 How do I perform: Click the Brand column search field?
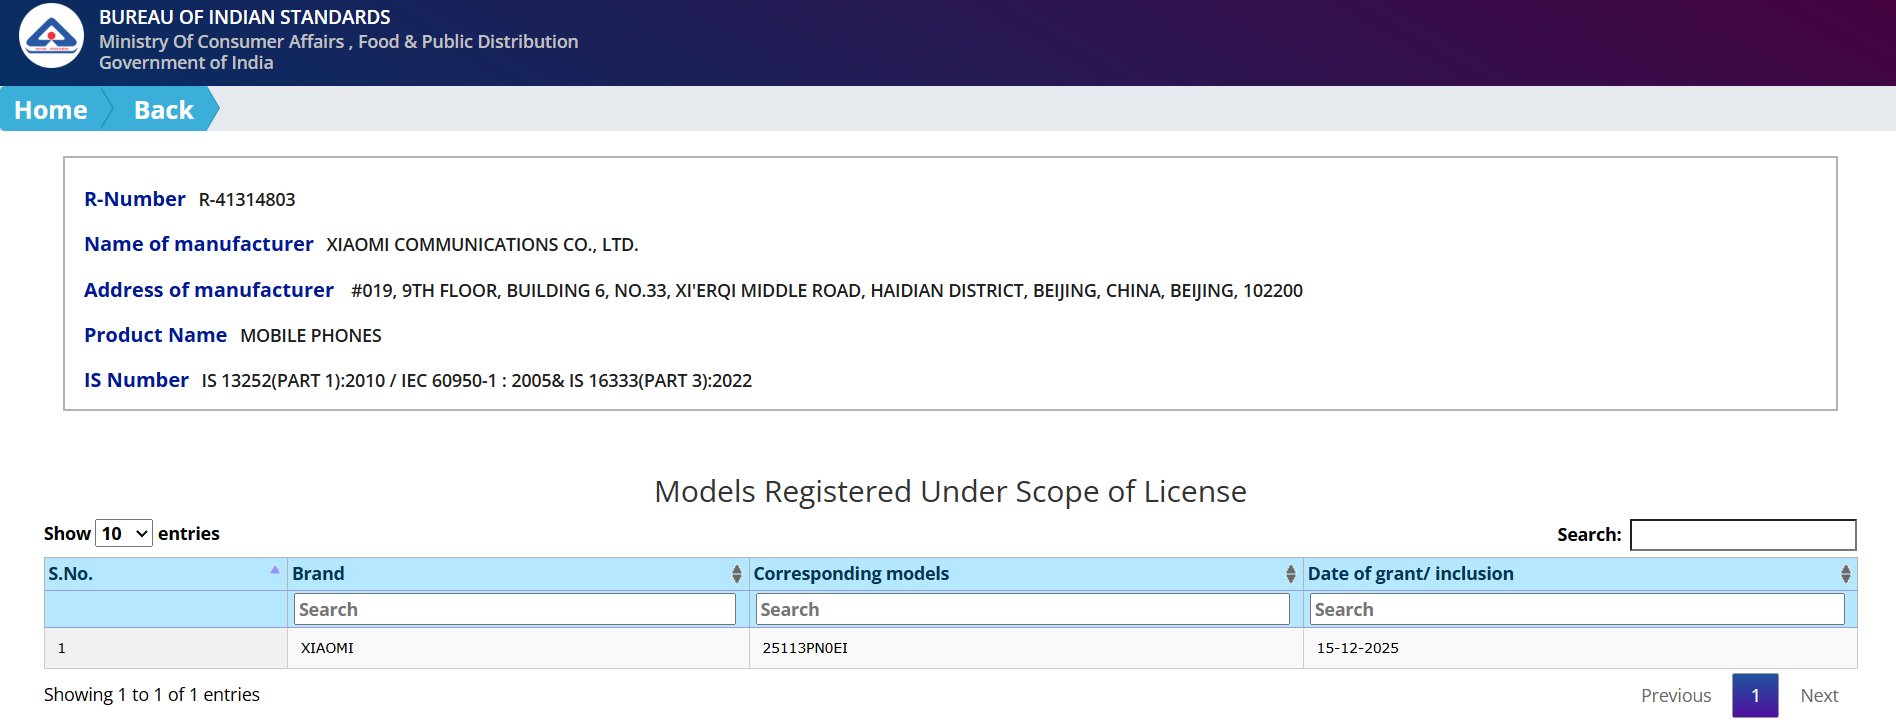click(x=514, y=610)
